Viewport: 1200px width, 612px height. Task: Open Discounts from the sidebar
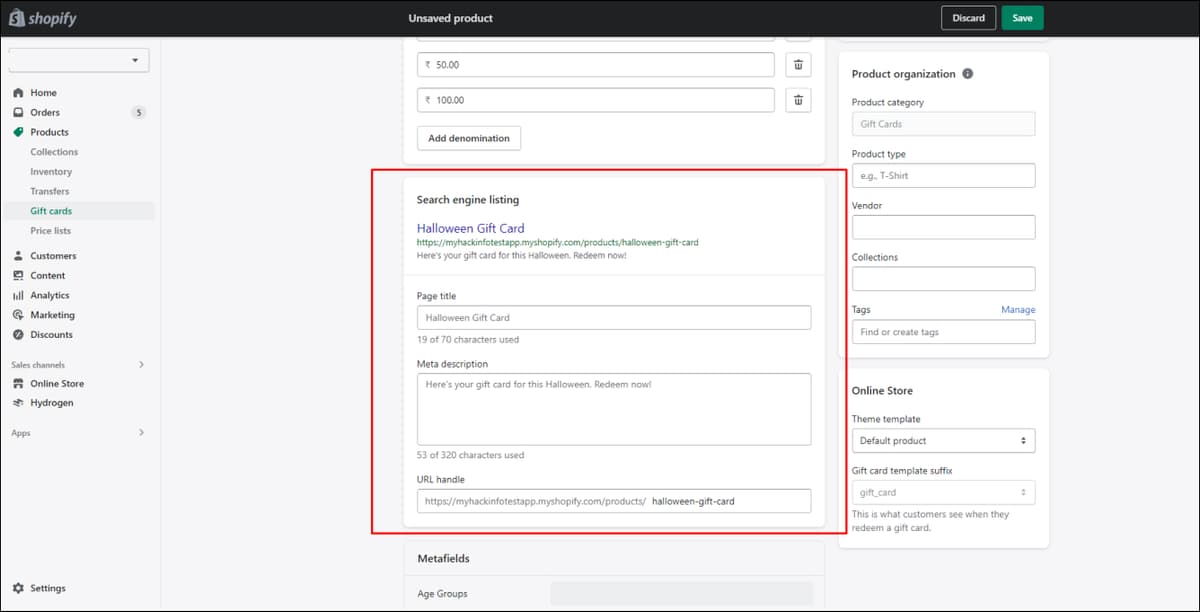click(x=51, y=334)
